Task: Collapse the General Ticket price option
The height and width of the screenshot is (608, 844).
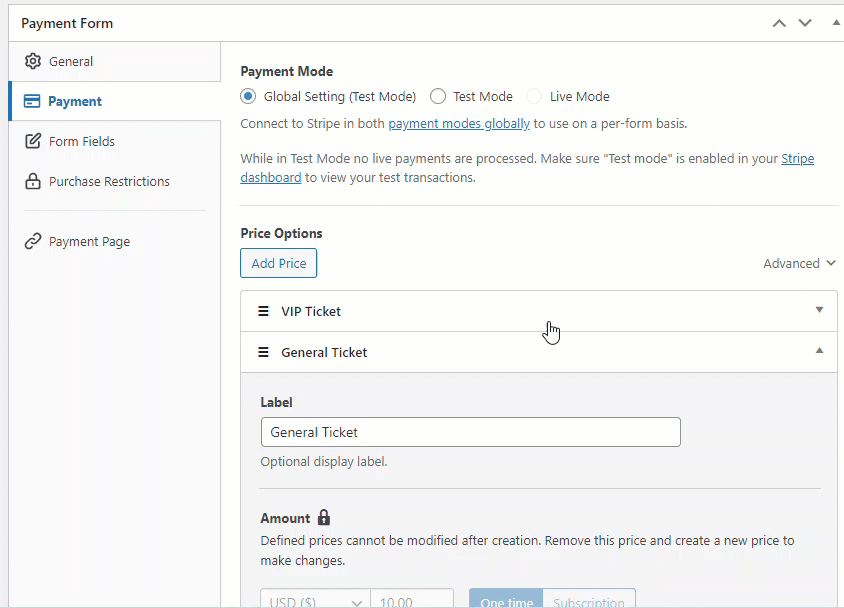Action: pyautogui.click(x=819, y=352)
